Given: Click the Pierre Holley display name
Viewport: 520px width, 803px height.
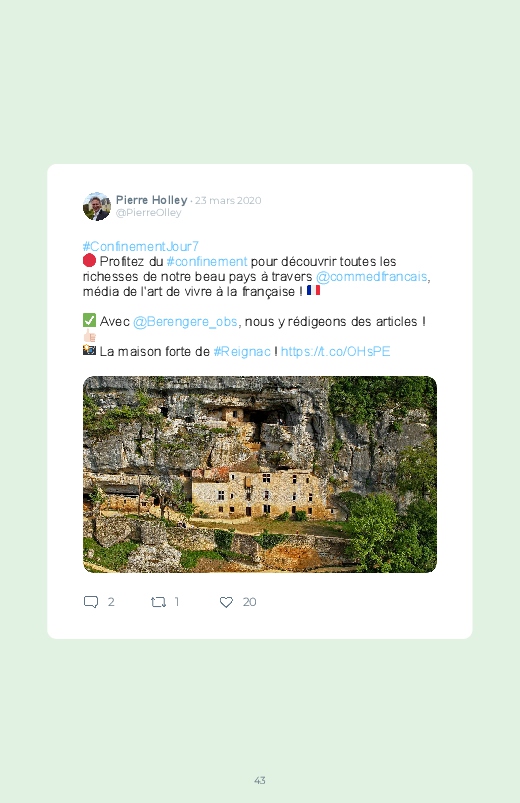Looking at the screenshot, I should click(152, 200).
